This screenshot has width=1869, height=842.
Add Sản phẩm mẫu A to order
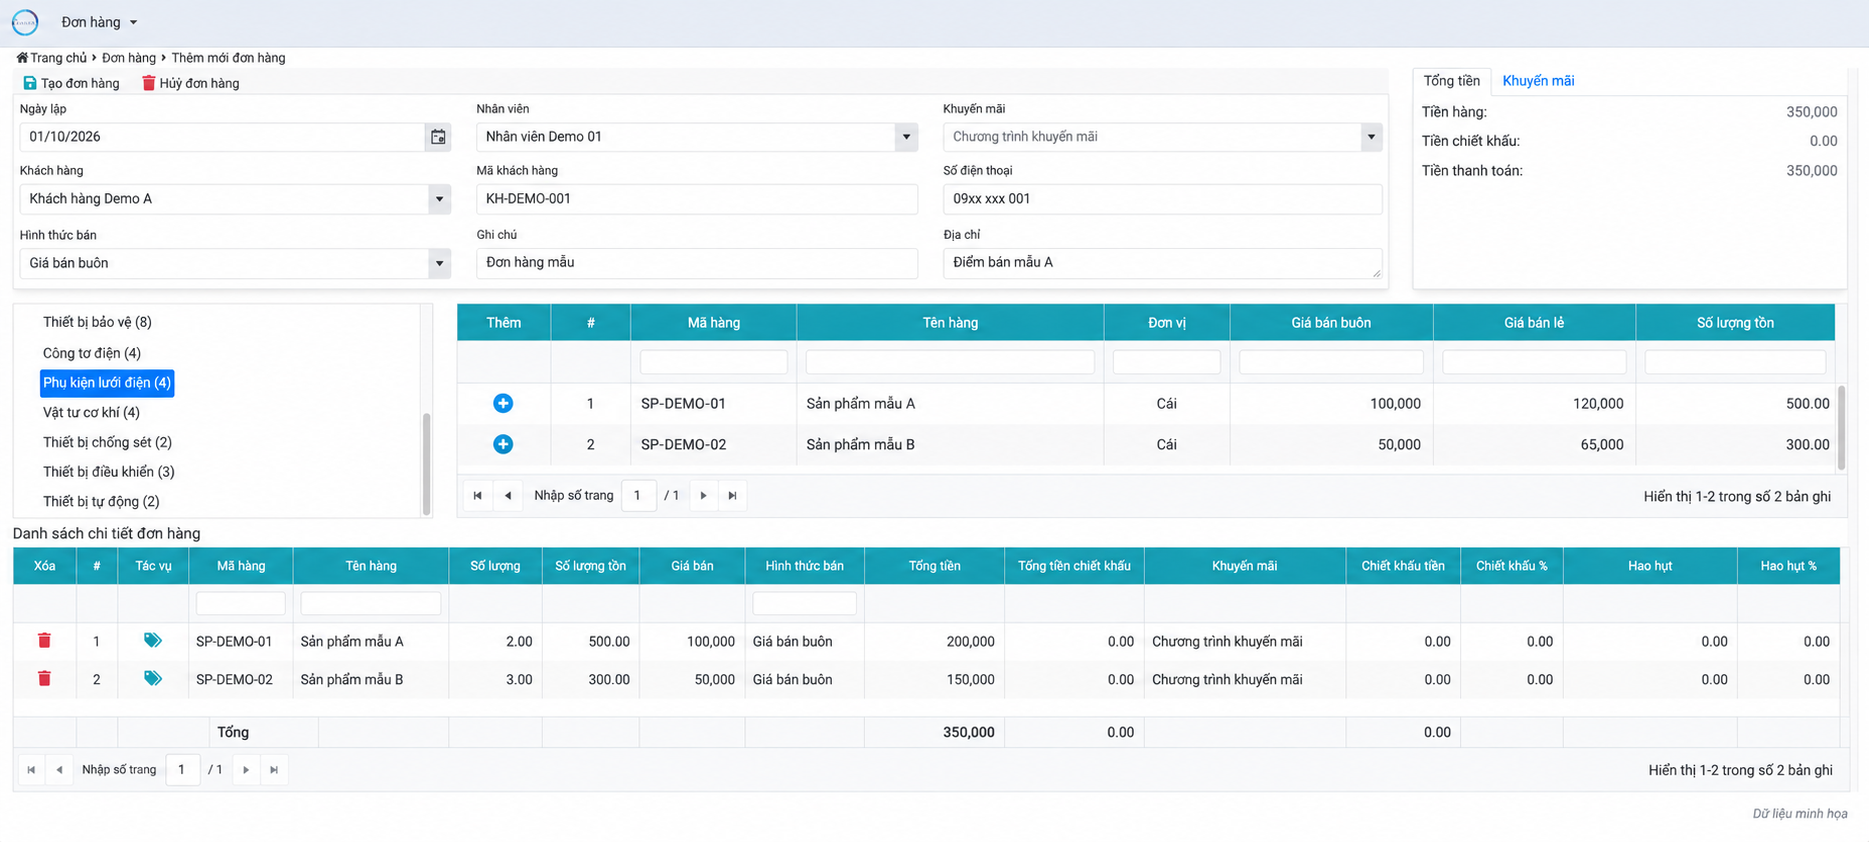pyautogui.click(x=503, y=403)
